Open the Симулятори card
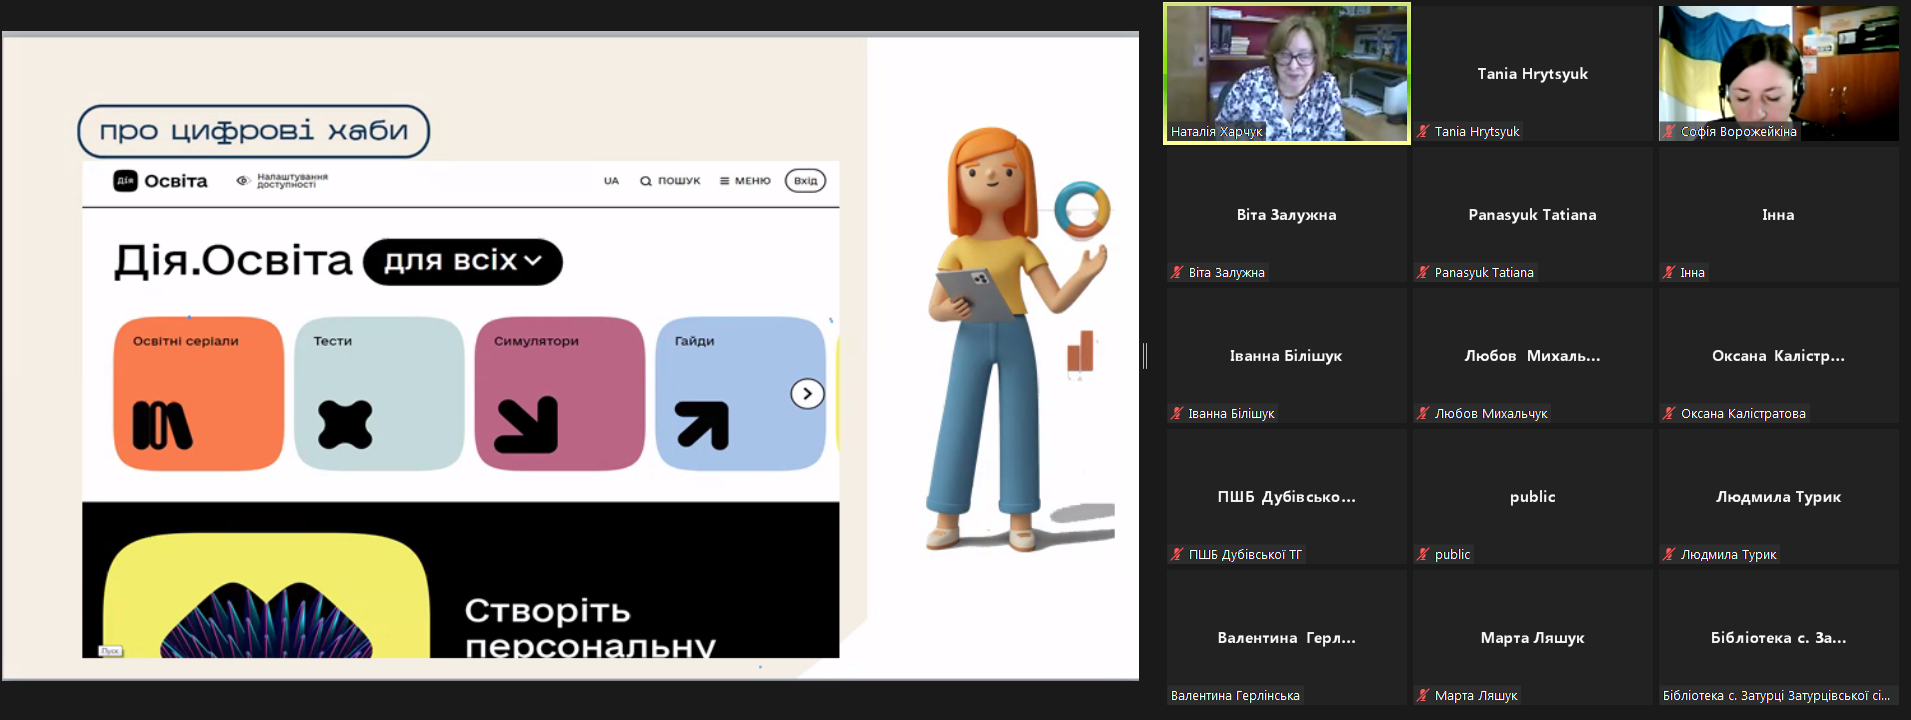 559,393
